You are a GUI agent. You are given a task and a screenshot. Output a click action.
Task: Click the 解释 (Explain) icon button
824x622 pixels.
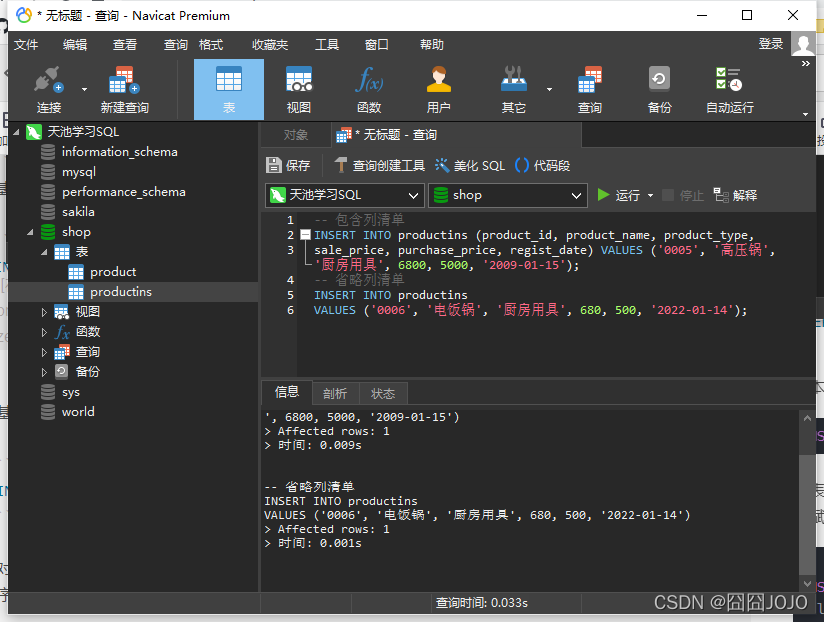(x=735, y=195)
